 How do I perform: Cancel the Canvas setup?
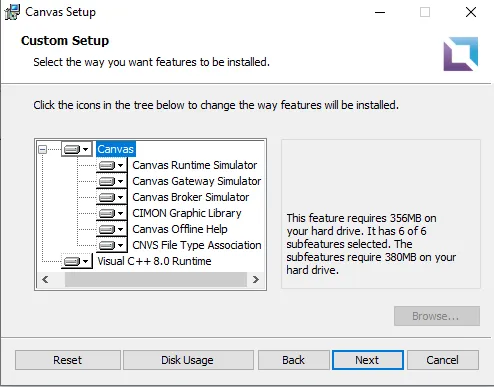pos(443,360)
